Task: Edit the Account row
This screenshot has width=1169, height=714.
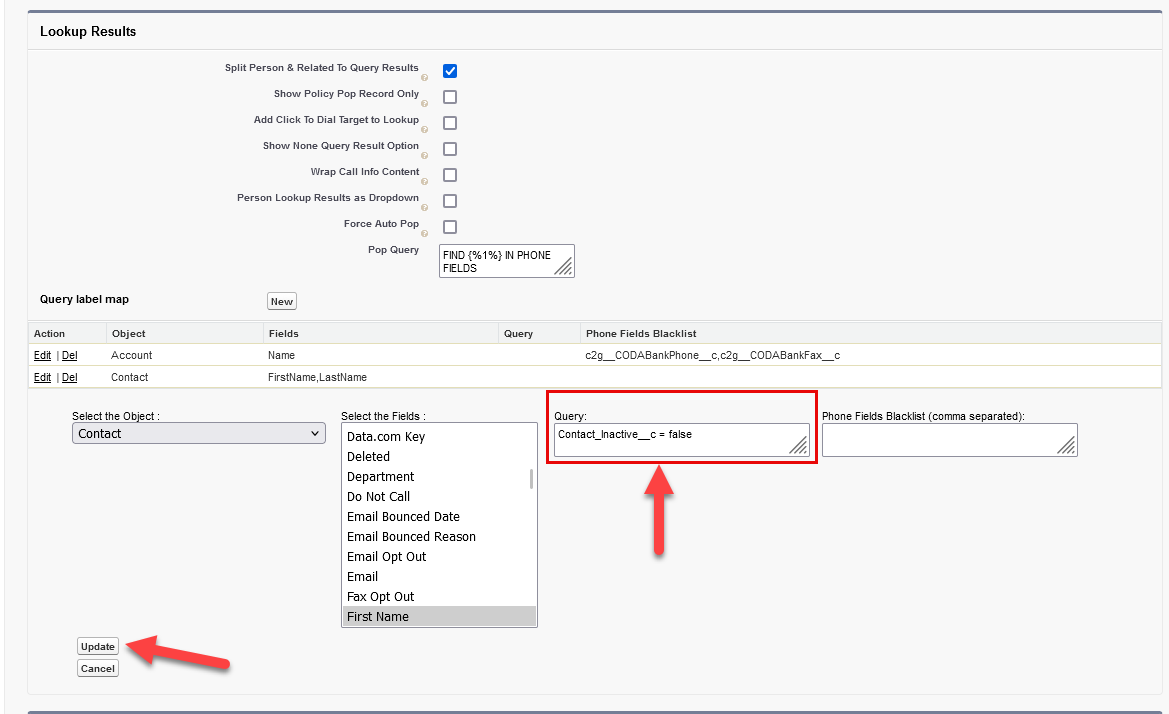Action: 42,356
